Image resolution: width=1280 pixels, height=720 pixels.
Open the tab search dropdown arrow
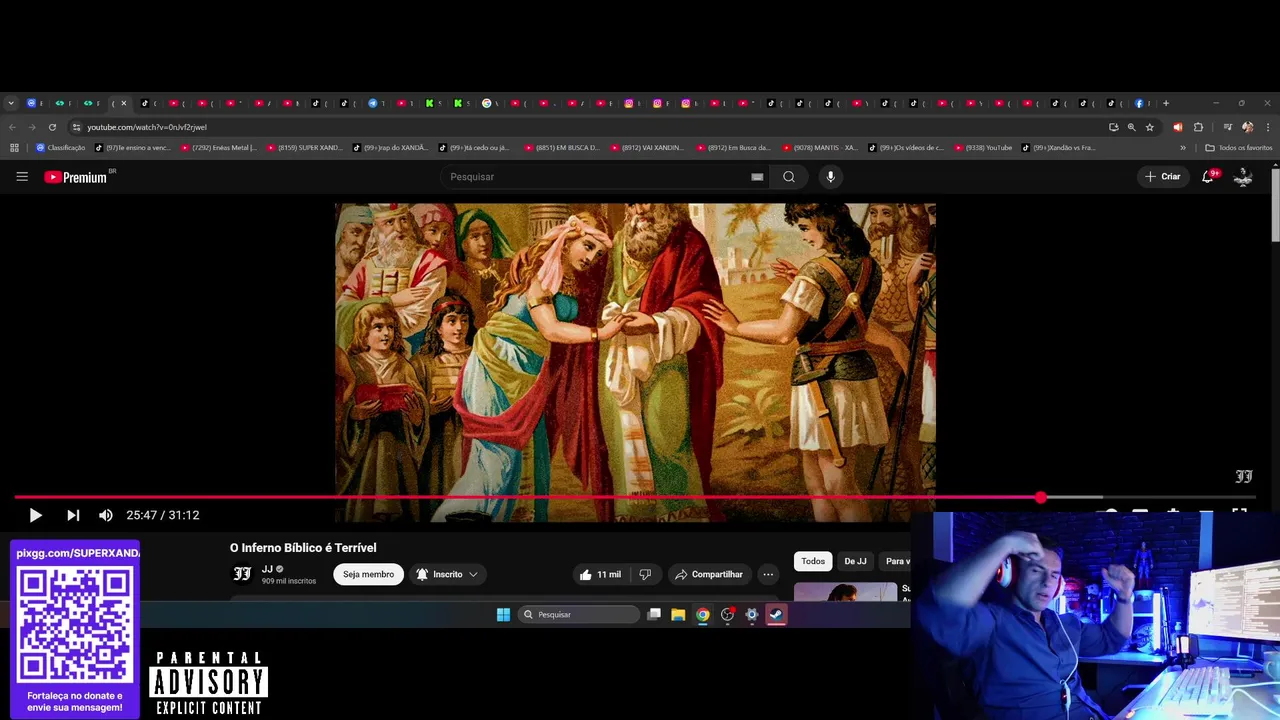point(11,103)
